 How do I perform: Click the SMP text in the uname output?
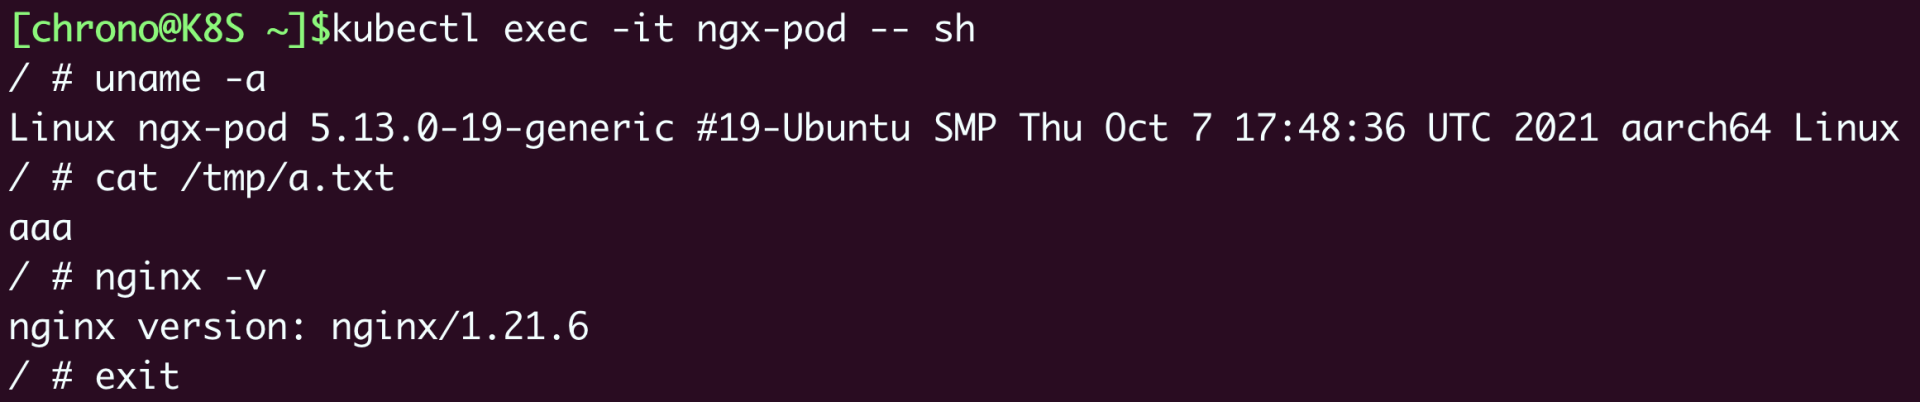click(965, 128)
